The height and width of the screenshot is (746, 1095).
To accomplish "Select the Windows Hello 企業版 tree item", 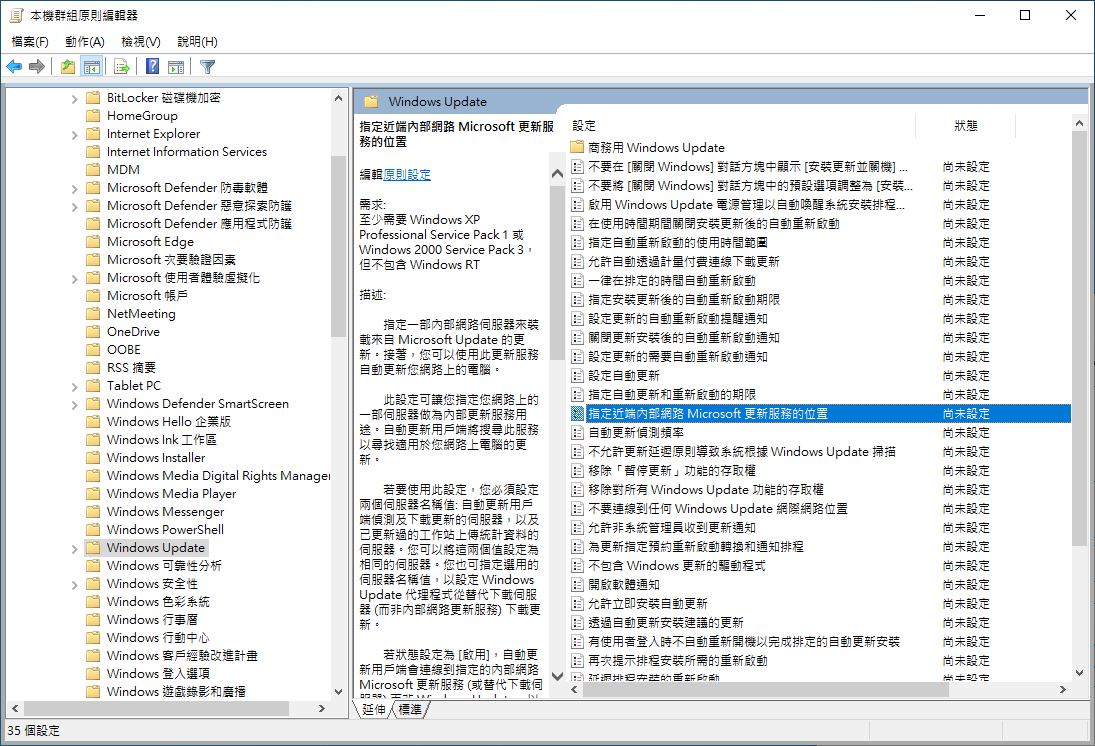I will tap(168, 421).
